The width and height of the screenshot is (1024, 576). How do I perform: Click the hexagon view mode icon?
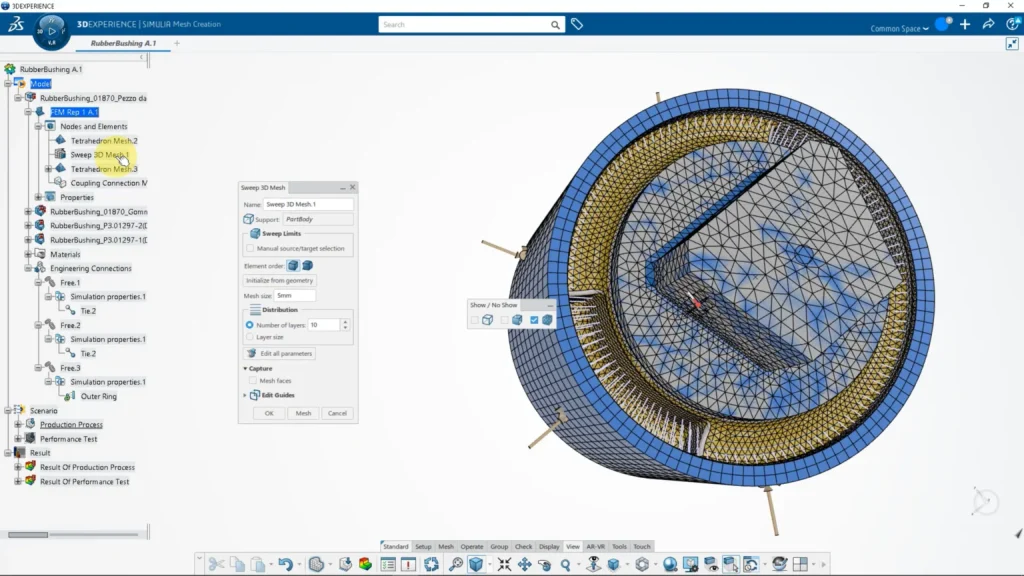coord(642,564)
